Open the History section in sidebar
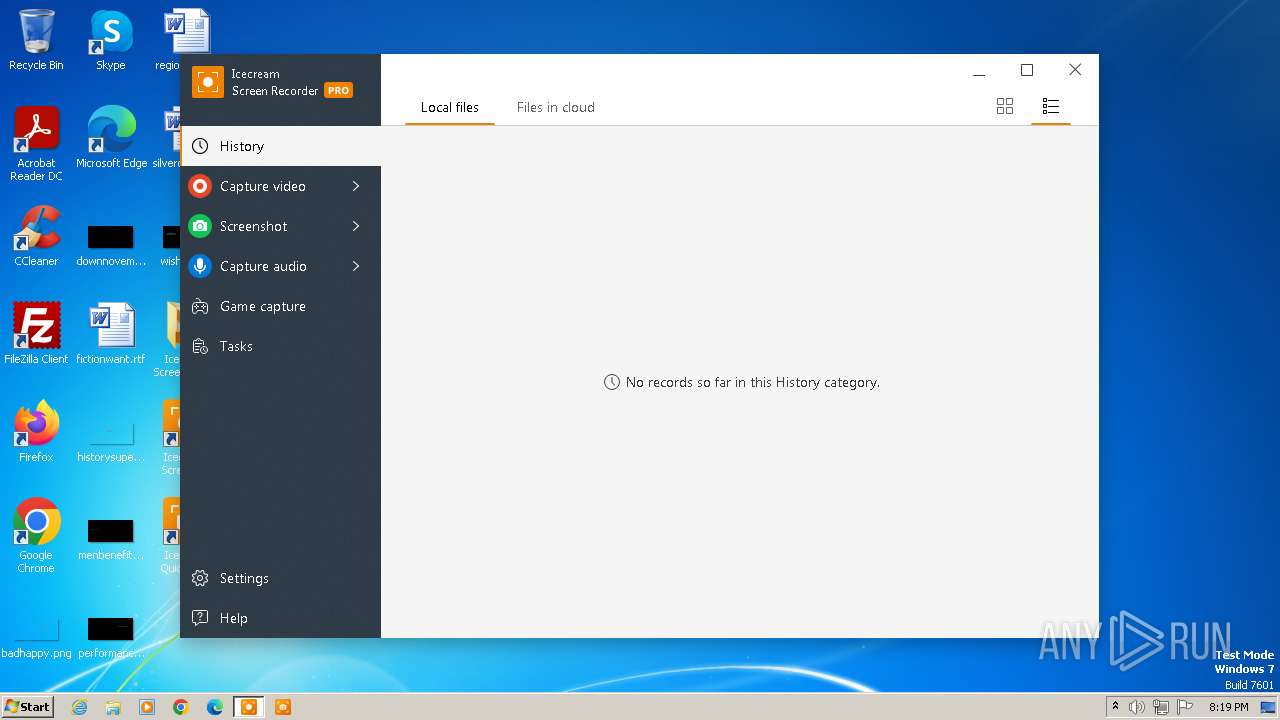The height and width of the screenshot is (720, 1280). 280,146
